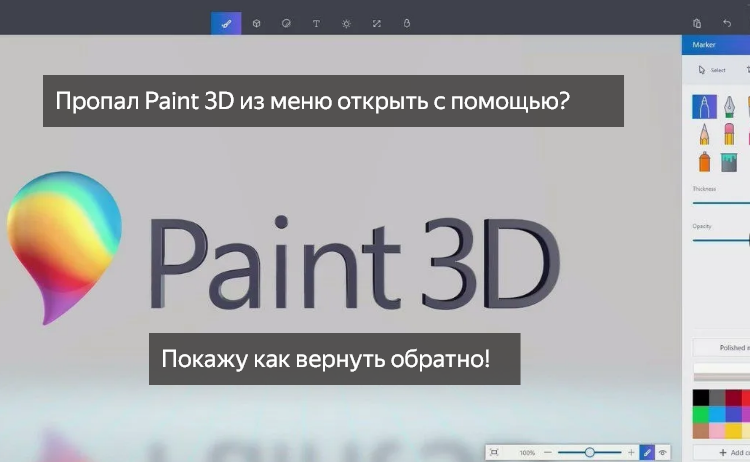The height and width of the screenshot is (462, 750).
Task: Open the Canvas resize tool
Action: pyautogui.click(x=376, y=23)
